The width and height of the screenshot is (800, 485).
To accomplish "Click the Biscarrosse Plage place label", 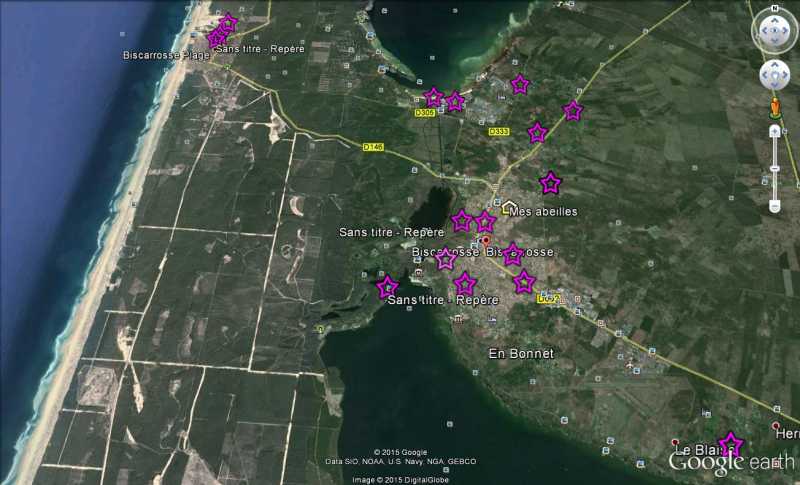I will pyautogui.click(x=166, y=55).
